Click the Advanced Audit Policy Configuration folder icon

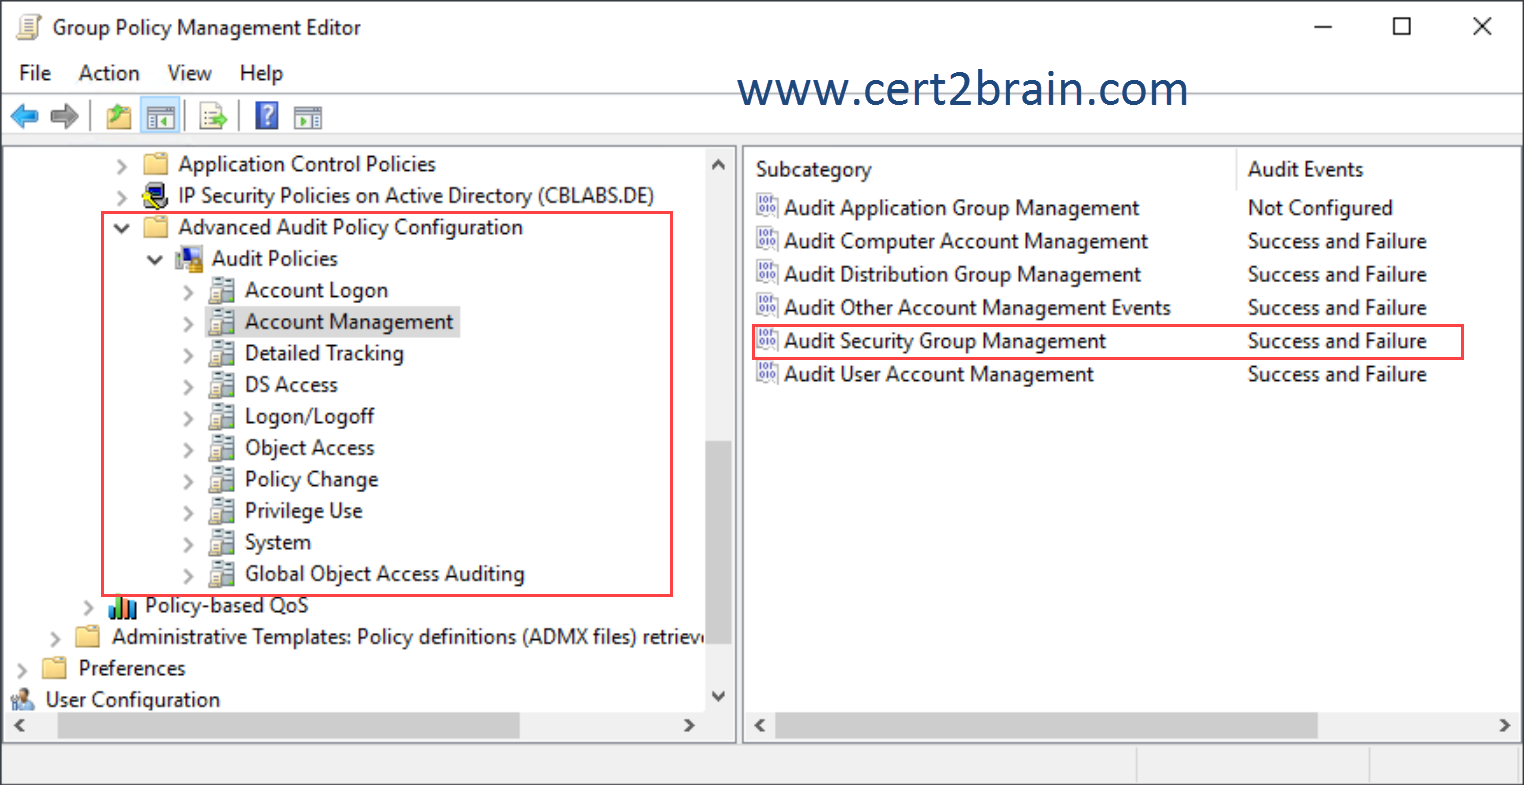coord(155,227)
